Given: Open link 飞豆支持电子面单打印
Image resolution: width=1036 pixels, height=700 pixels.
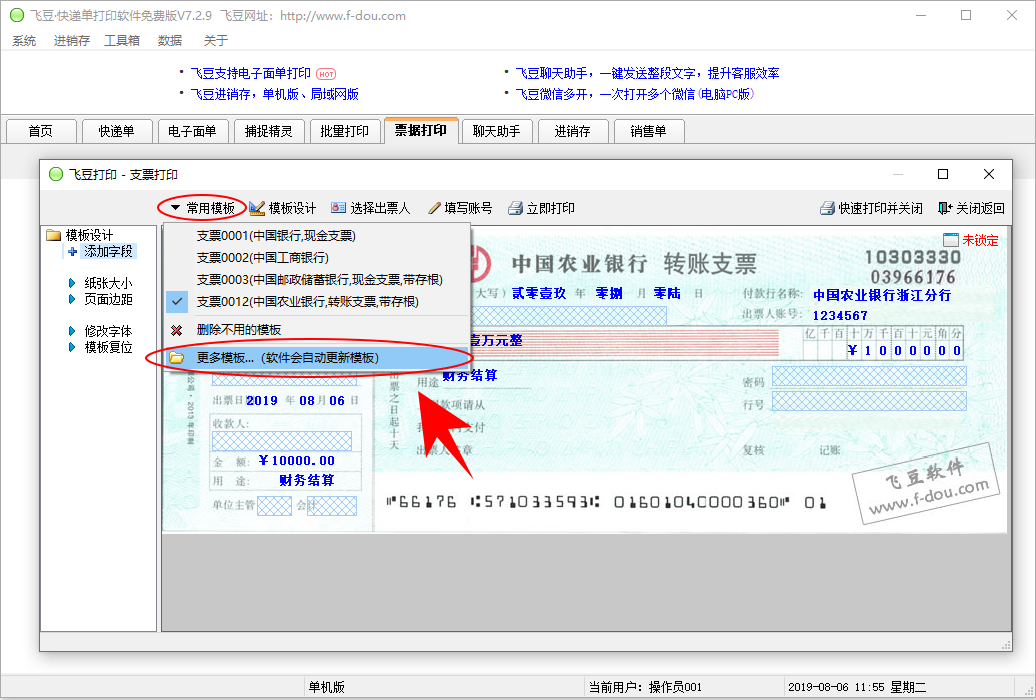Looking at the screenshot, I should pos(250,73).
